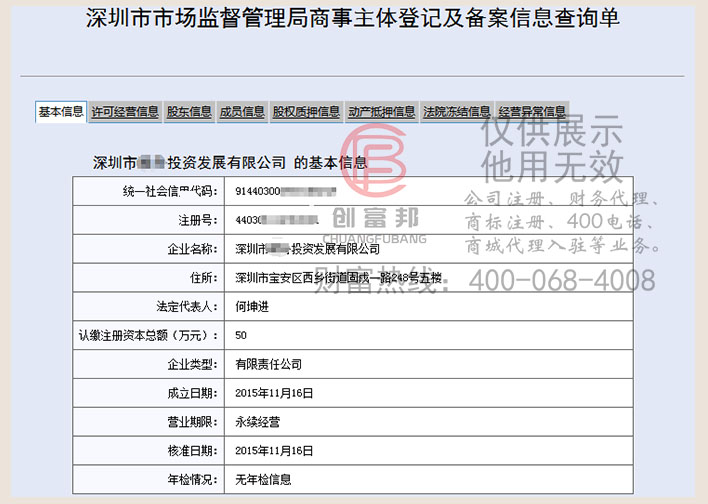Select the 成立日期 value 2015年11月16日
This screenshot has height=504, width=708.
tap(274, 393)
